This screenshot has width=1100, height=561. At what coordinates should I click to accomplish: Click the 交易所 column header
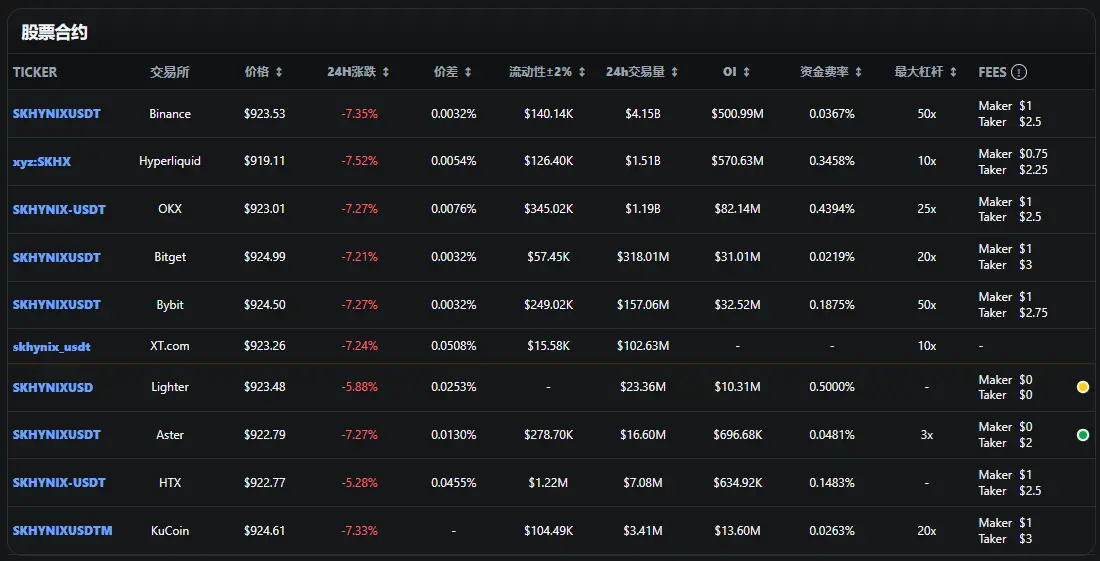click(x=170, y=72)
